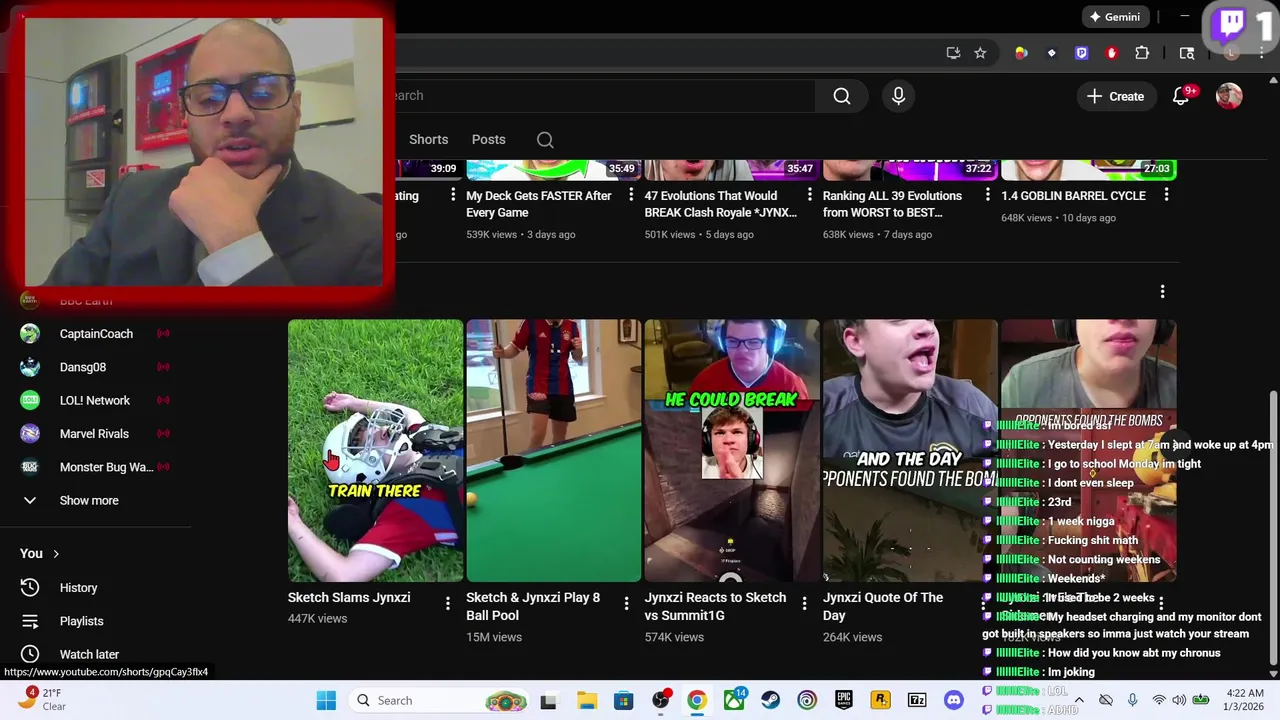Screen dimensions: 1280x720
Task: Open options for 'My Deck Gets FASTER' video
Action: pos(631,195)
